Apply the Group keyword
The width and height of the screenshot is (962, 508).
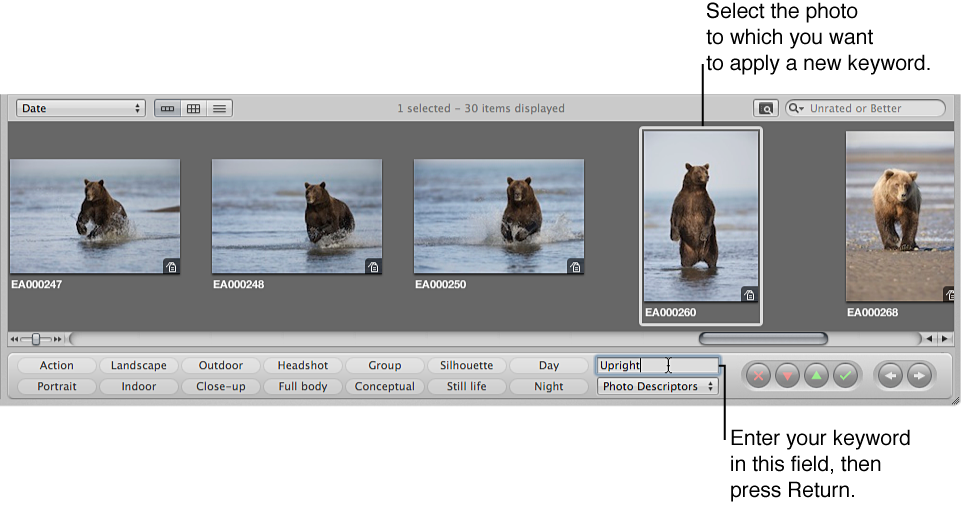tap(385, 366)
